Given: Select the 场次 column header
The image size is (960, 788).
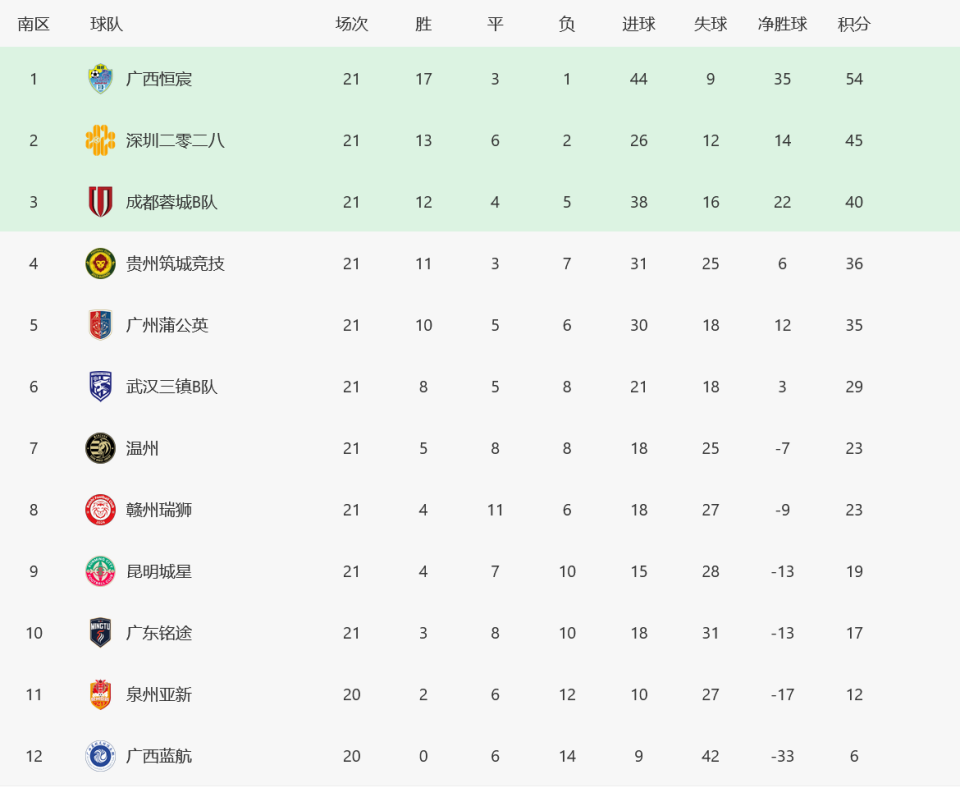Looking at the screenshot, I should click(x=351, y=24).
